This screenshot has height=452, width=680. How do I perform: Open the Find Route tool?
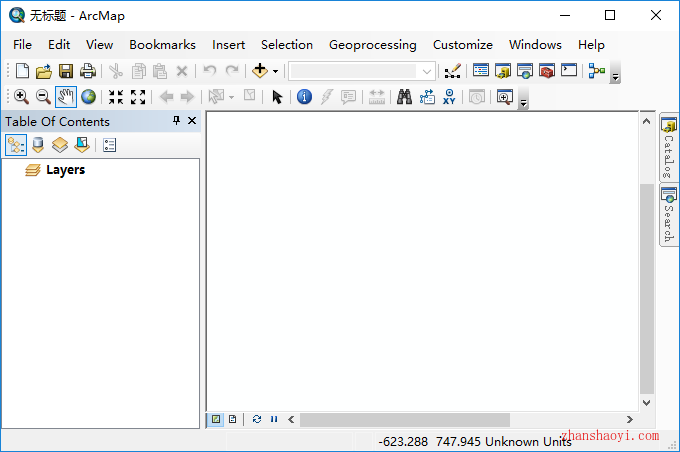click(x=427, y=97)
